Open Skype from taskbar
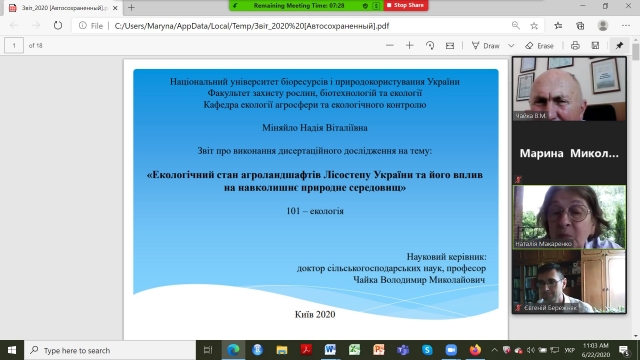This screenshot has width=640, height=360. pos(427,350)
